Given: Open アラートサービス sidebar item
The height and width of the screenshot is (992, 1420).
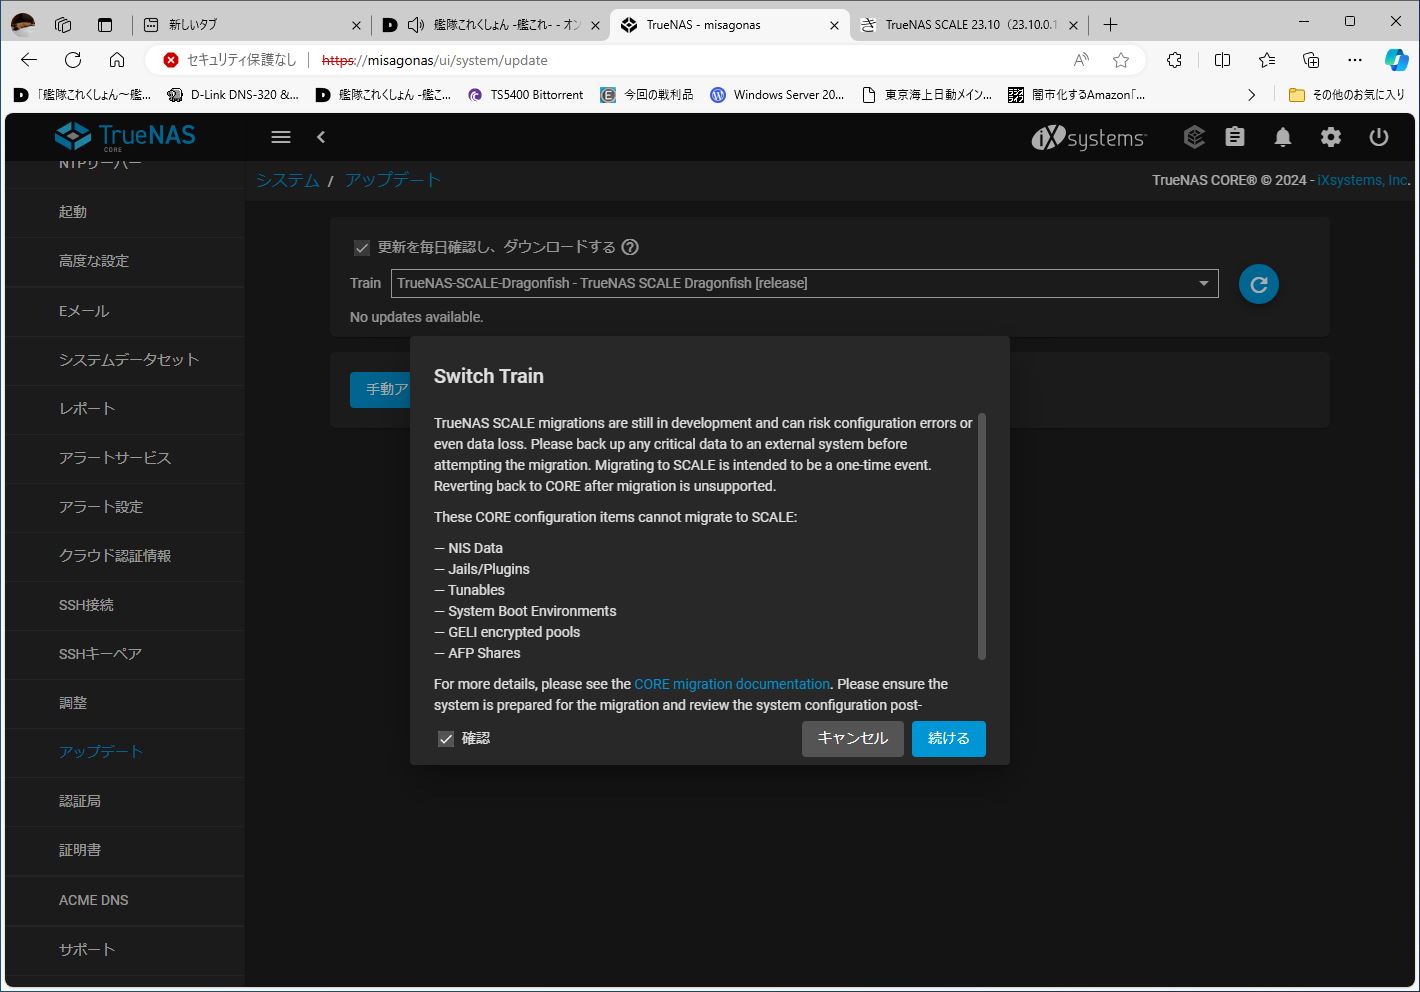Looking at the screenshot, I should click(125, 458).
